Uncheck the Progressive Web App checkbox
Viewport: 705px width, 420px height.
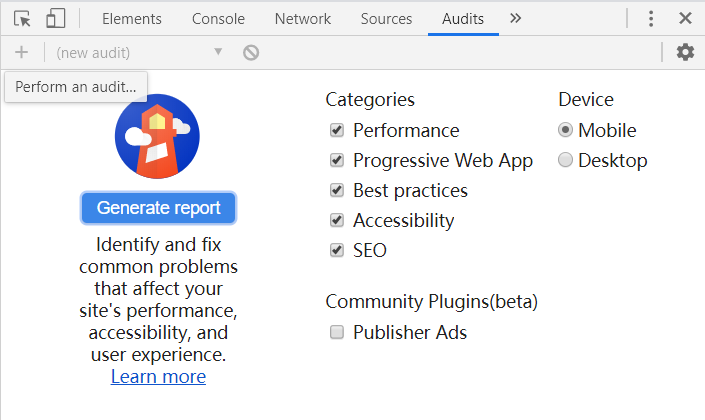337,160
